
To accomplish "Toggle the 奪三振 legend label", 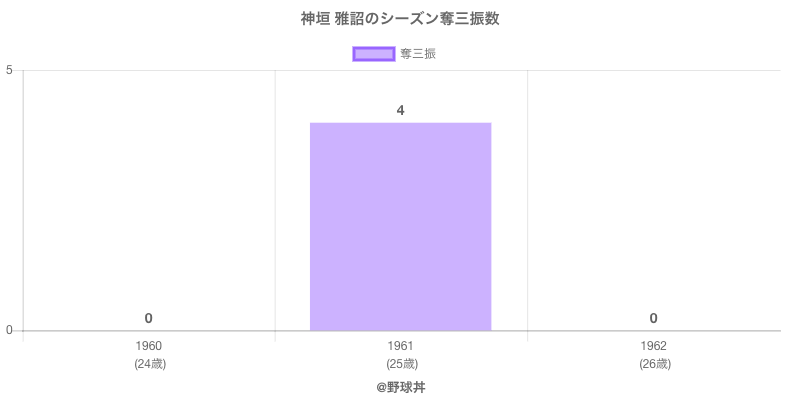I will (417, 54).
